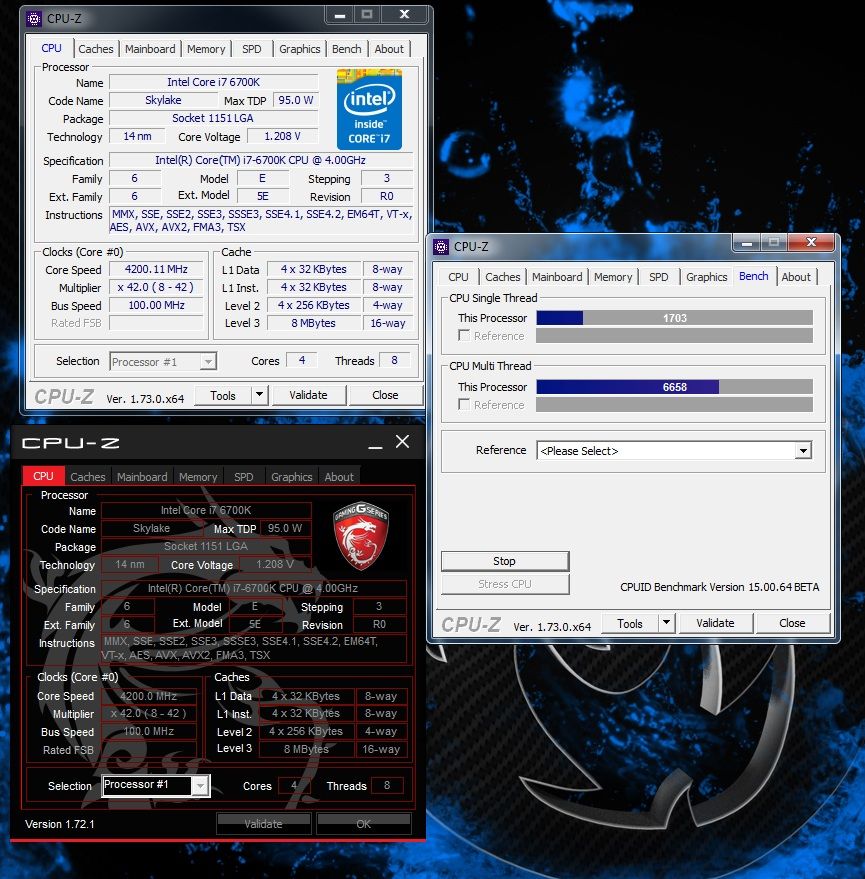Open Graphics tab in Bench window
This screenshot has height=879, width=865.
point(706,277)
